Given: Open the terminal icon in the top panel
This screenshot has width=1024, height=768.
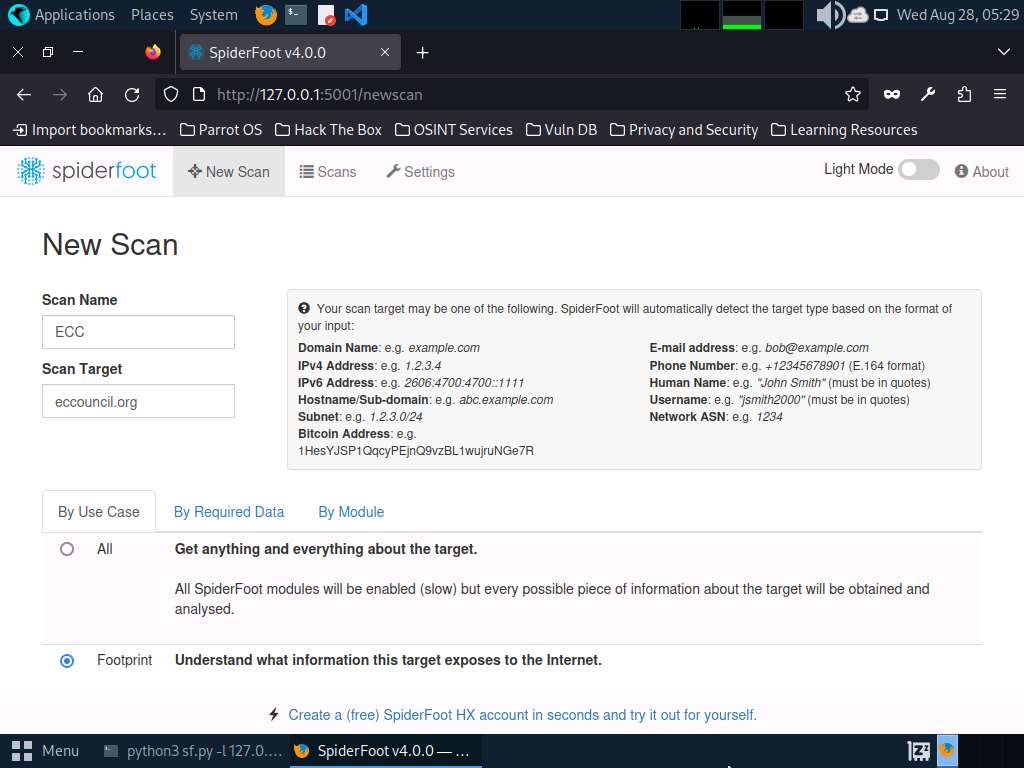Looking at the screenshot, I should click(x=296, y=14).
